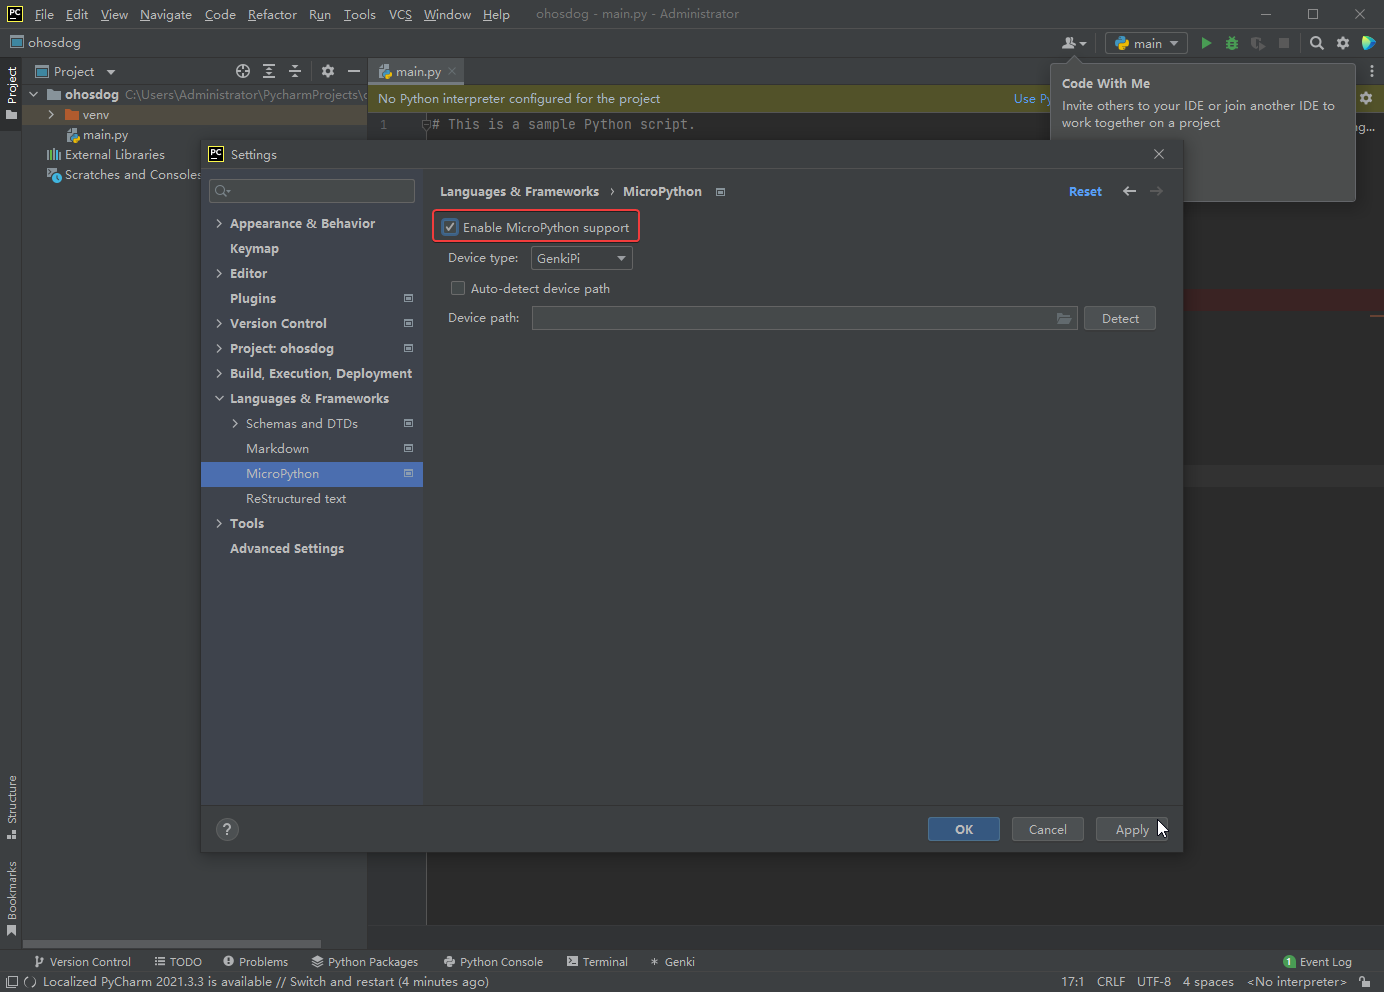Screen dimensions: 1384x992
Task: Open the Structure tool window
Action: pyautogui.click(x=12, y=806)
